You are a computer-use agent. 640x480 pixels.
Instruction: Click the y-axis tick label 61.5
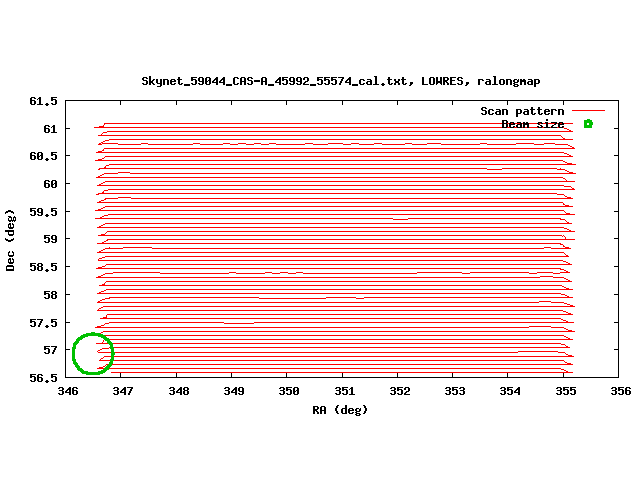coord(43,101)
